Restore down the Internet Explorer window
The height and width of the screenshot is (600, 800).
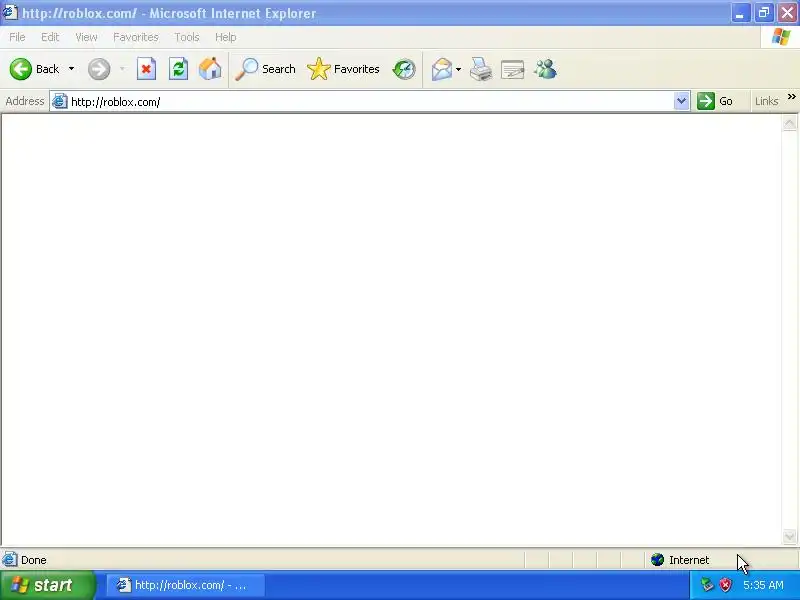click(x=764, y=13)
